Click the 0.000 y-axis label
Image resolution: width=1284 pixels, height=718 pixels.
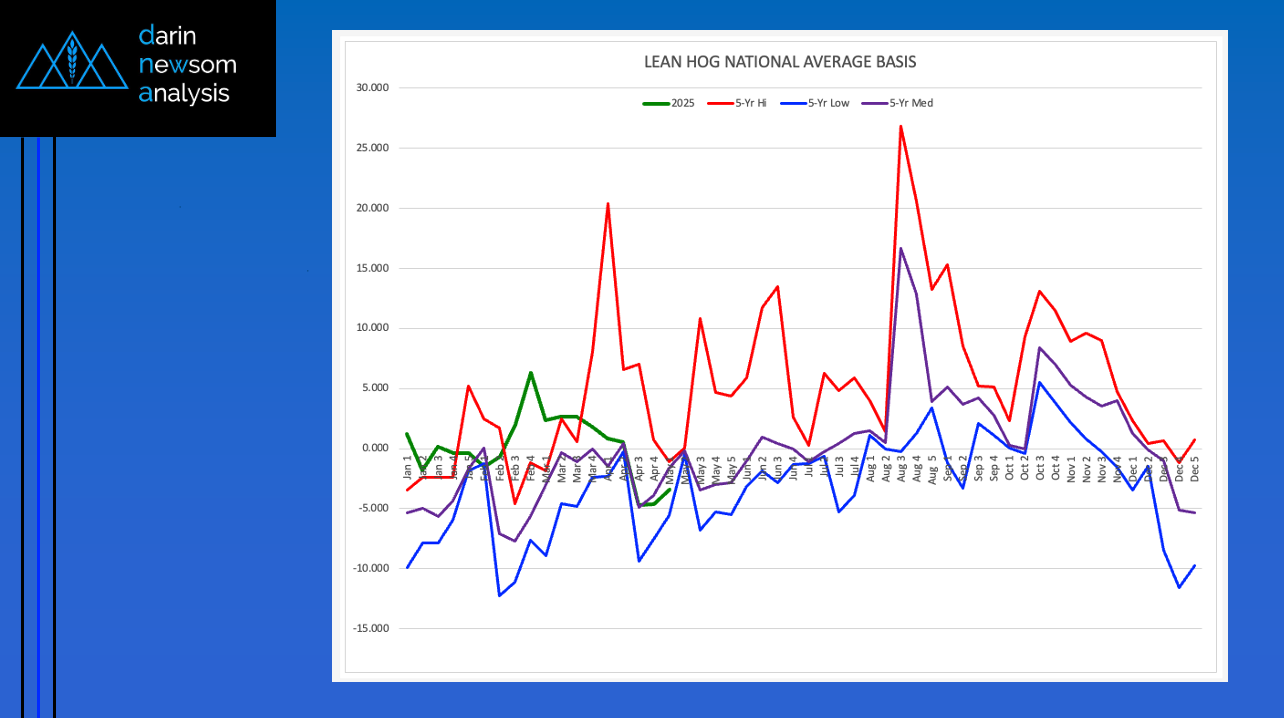tap(376, 448)
